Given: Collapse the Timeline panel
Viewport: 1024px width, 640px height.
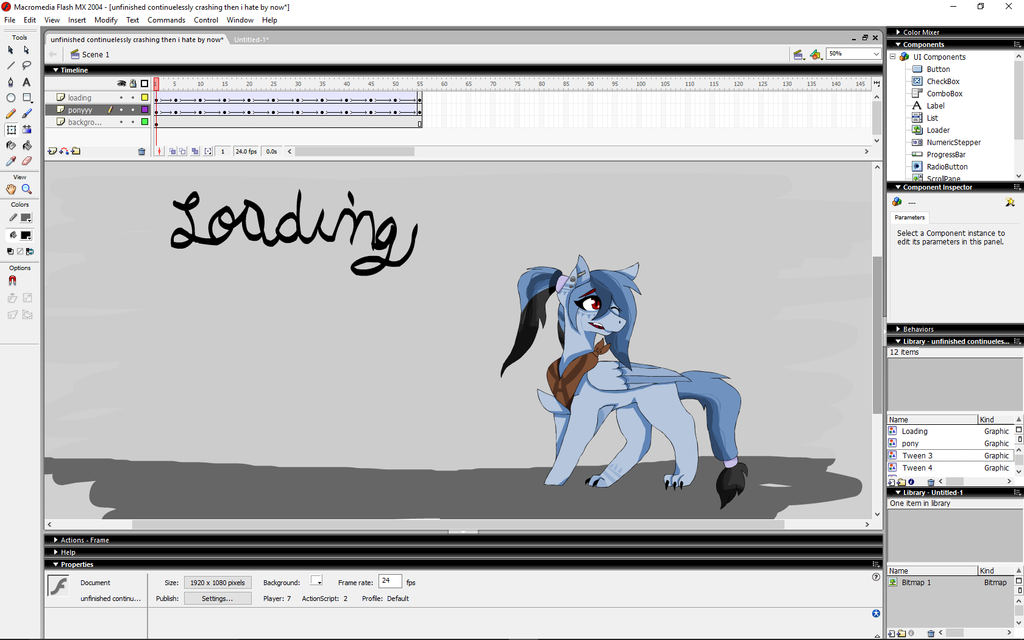Looking at the screenshot, I should click(56, 70).
